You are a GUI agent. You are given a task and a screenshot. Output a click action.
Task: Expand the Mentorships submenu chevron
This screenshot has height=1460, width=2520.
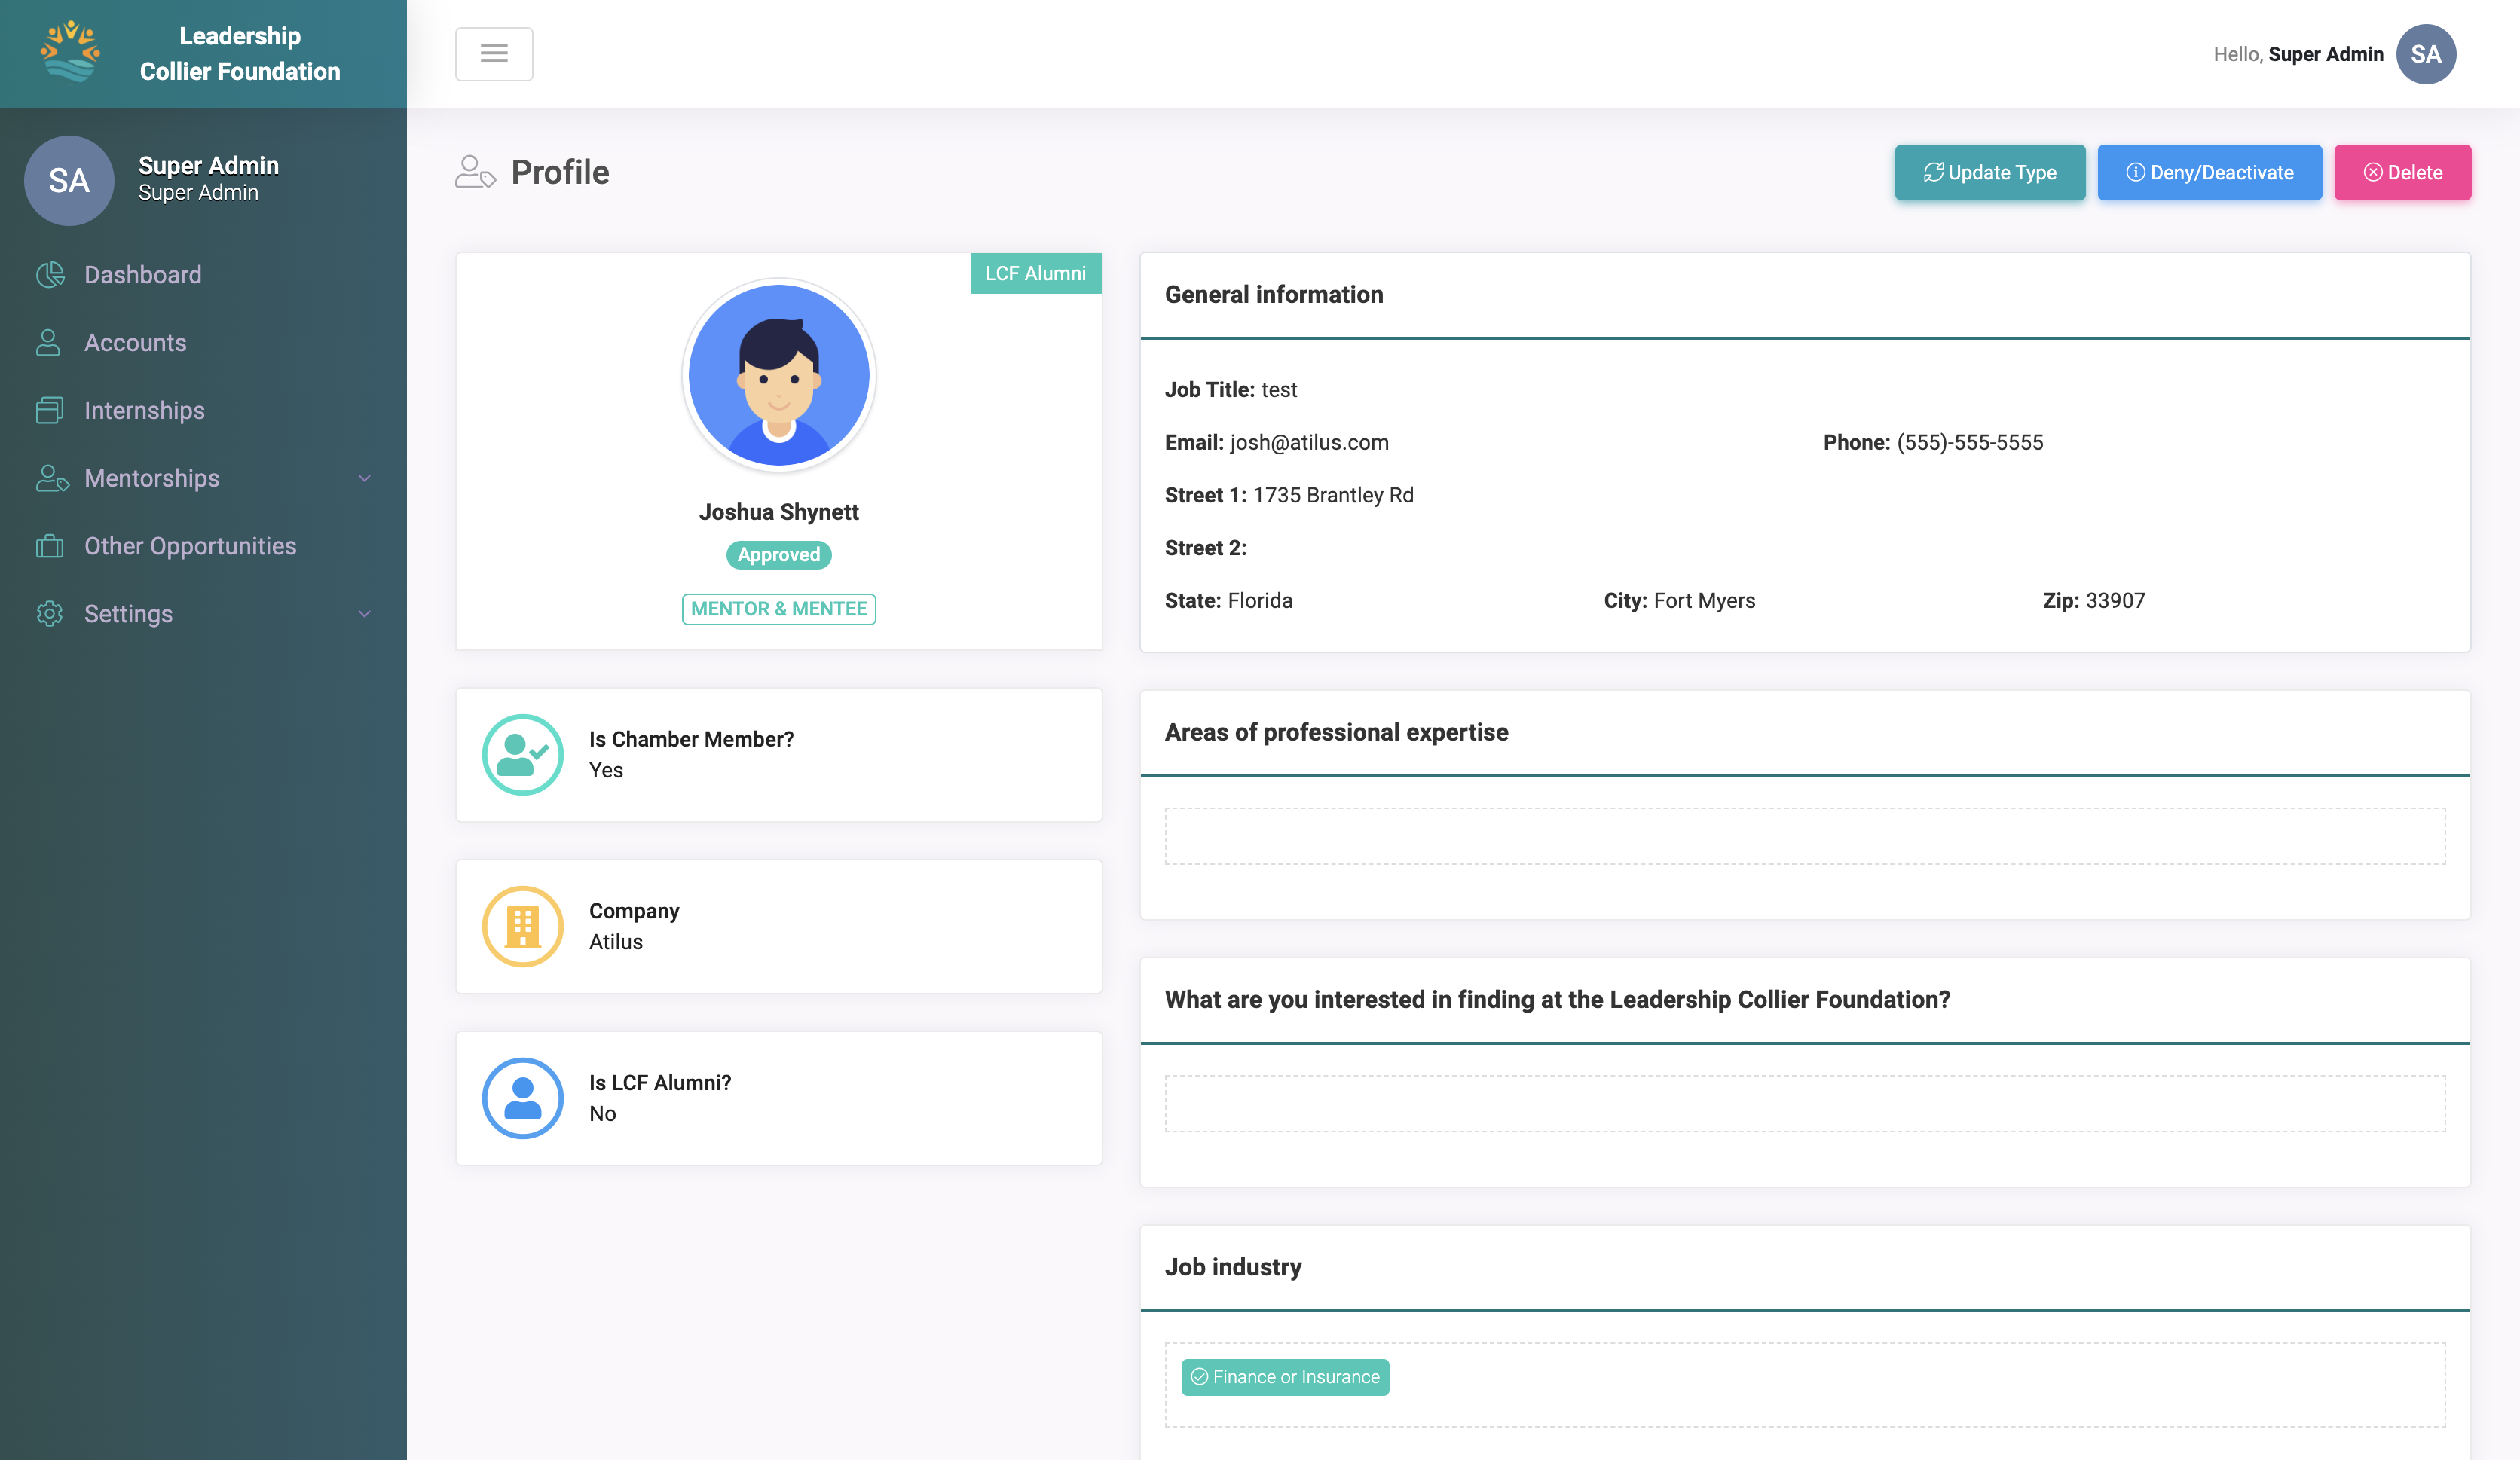(x=364, y=479)
